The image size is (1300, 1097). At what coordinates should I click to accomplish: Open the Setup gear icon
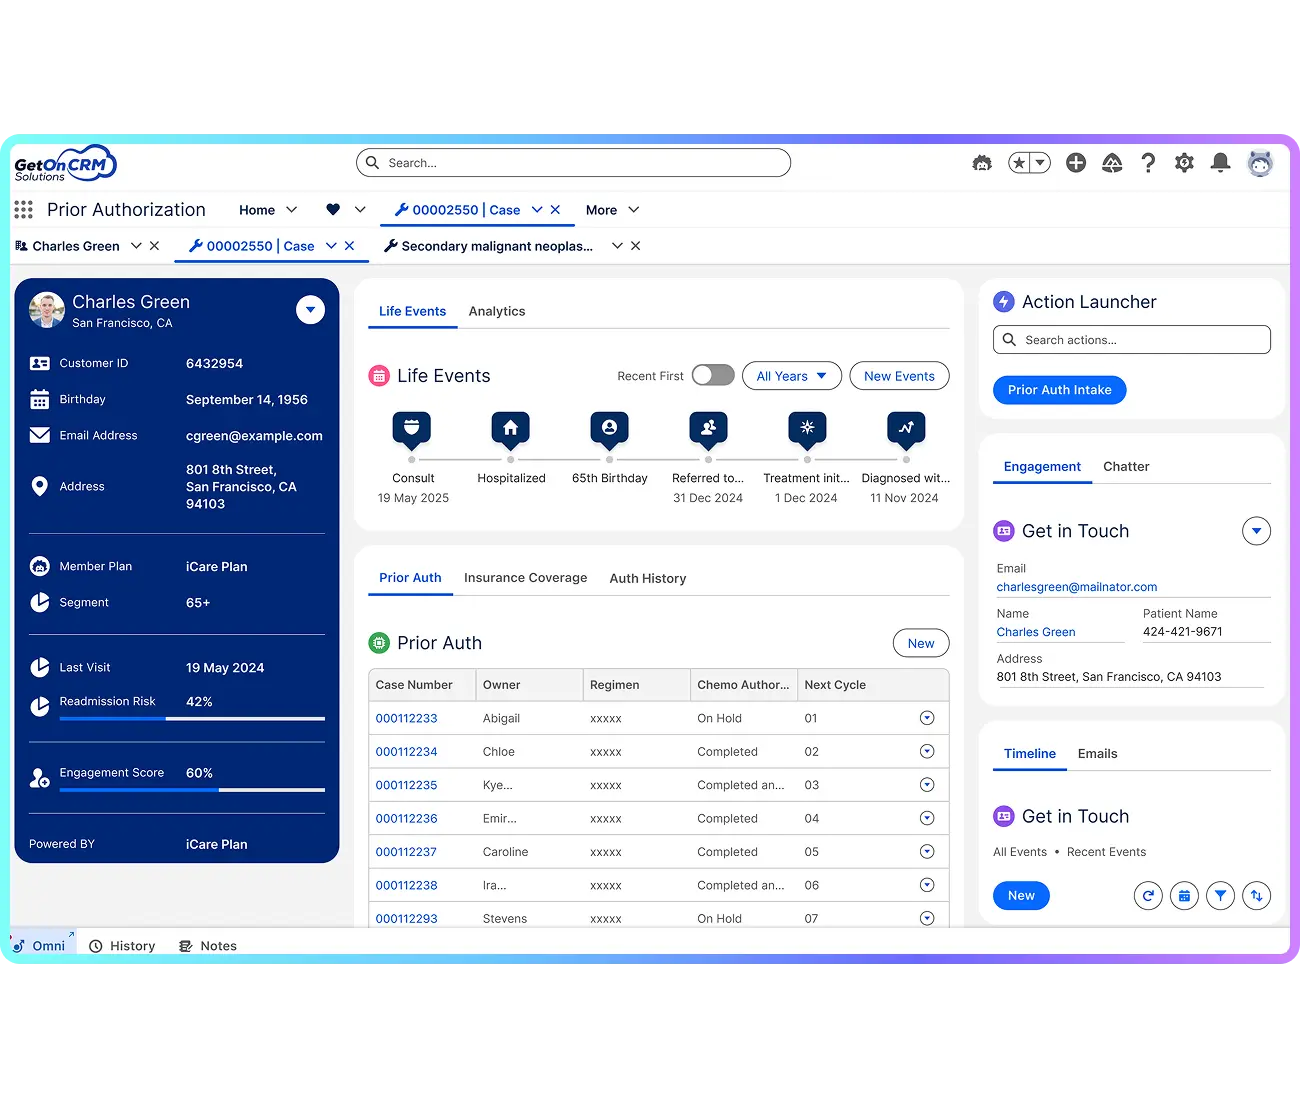coord(1184,162)
